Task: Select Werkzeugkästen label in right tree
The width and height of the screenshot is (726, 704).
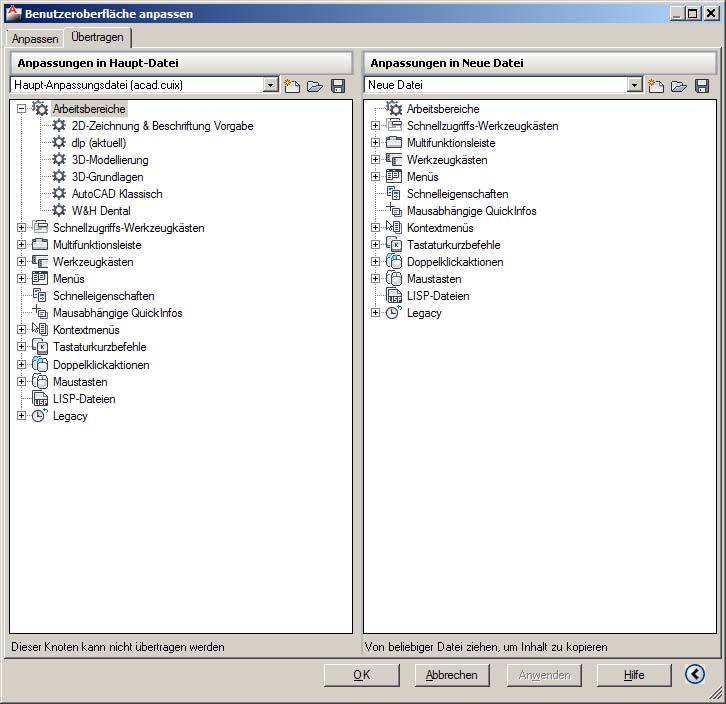Action: tap(447, 160)
